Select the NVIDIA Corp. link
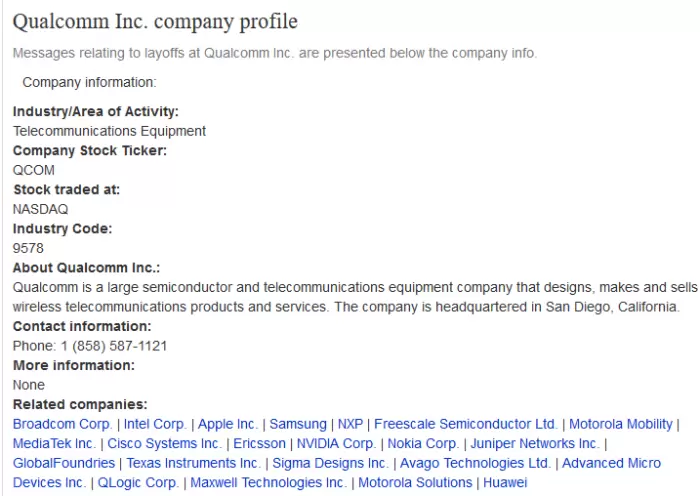This screenshot has width=700, height=496. (x=336, y=443)
